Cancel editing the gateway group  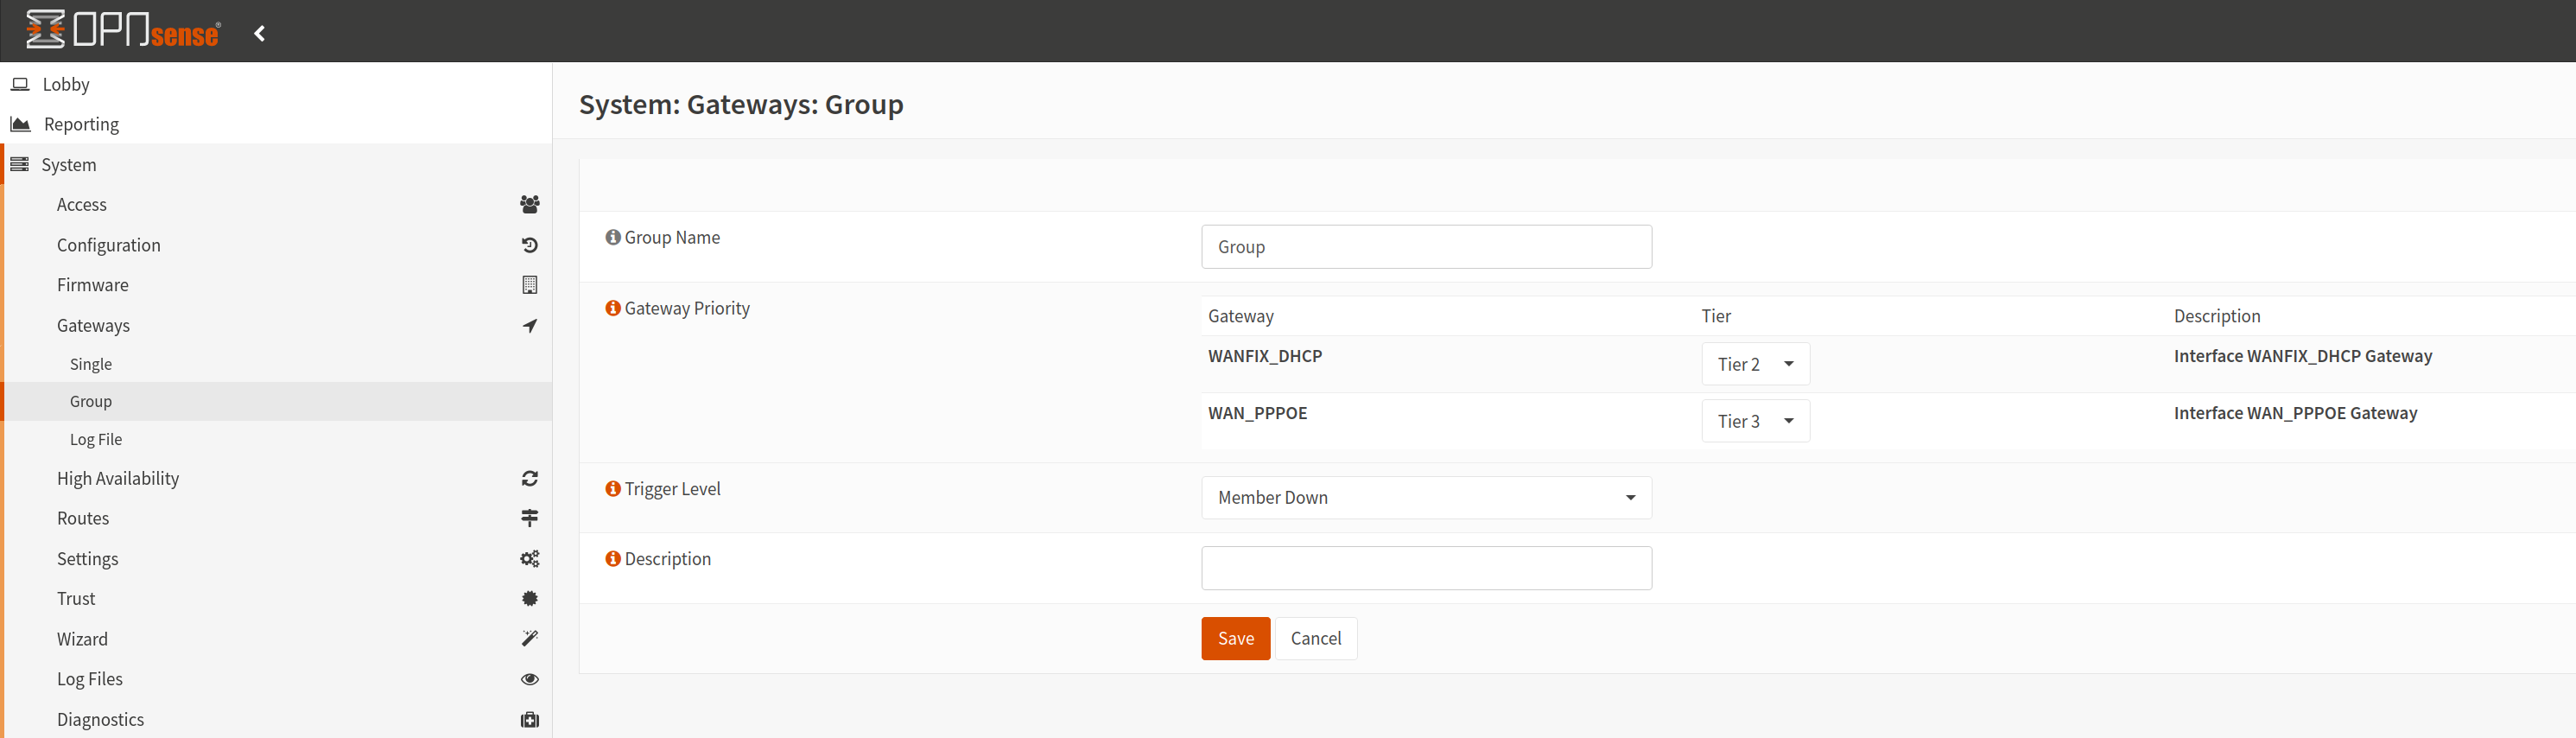(1315, 639)
